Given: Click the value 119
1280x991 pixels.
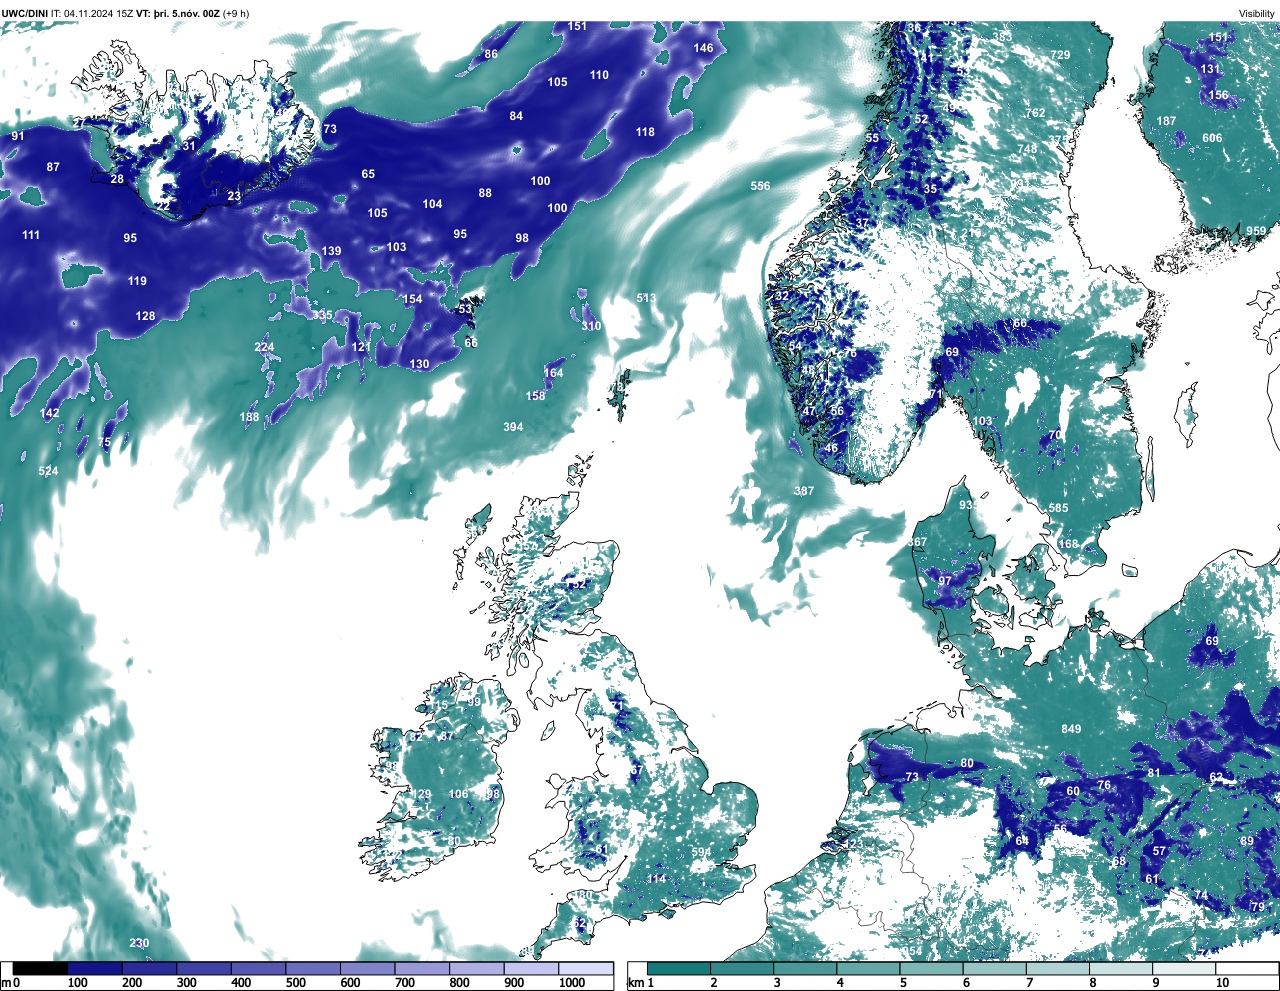Looking at the screenshot, I should click(x=137, y=281).
